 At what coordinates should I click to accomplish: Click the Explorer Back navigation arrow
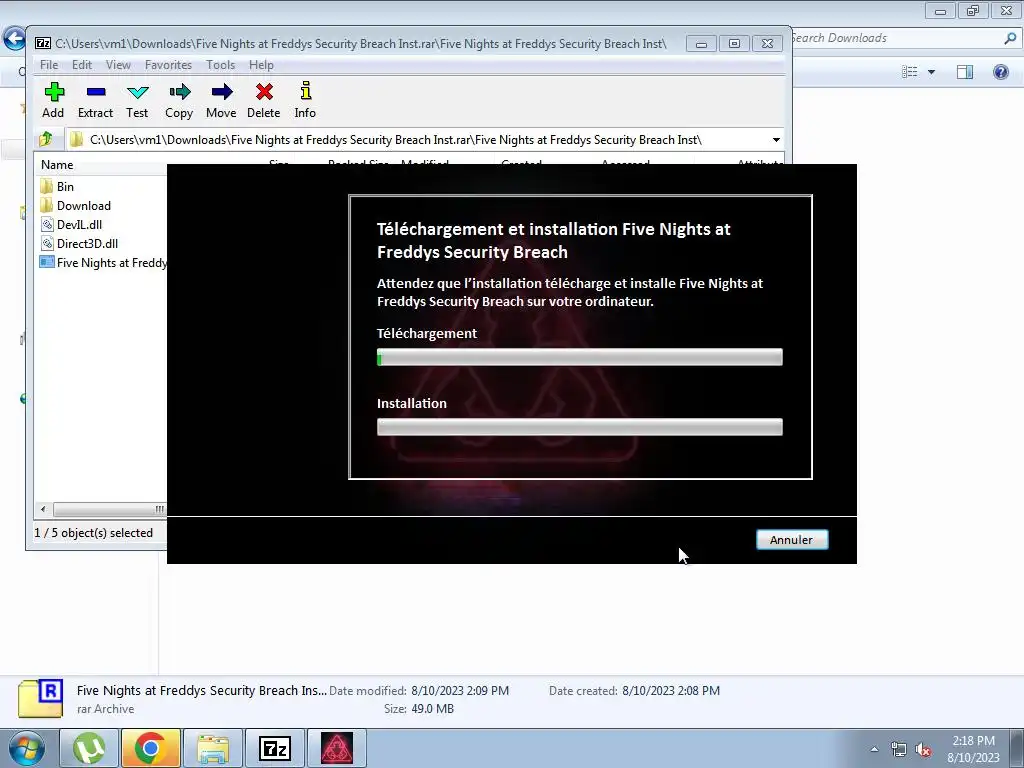click(x=14, y=39)
